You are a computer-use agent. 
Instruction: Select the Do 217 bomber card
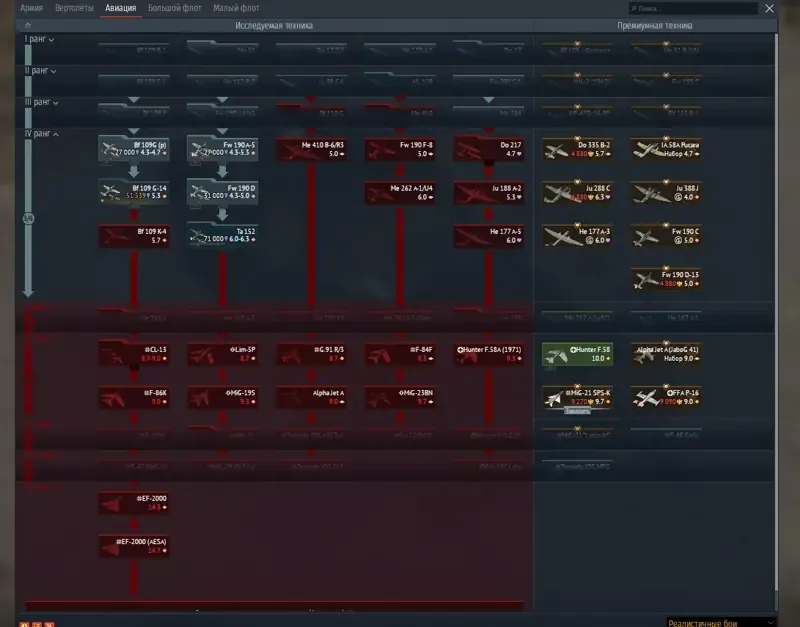pos(489,149)
